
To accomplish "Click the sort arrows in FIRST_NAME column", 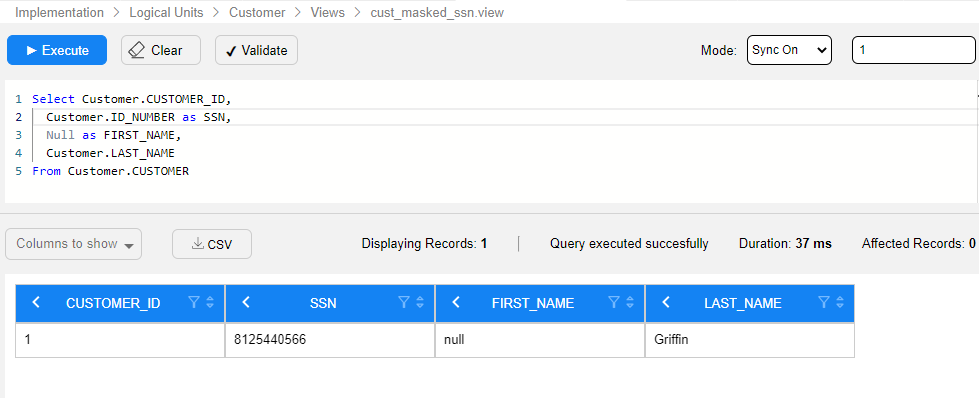I will click(629, 302).
